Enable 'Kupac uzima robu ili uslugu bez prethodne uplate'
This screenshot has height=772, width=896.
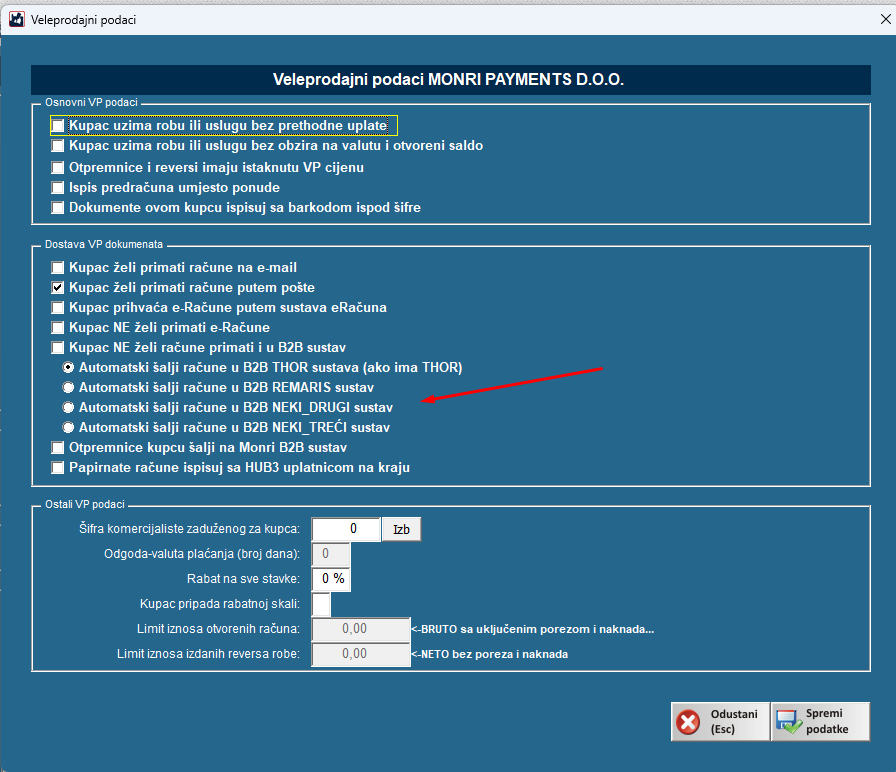point(58,125)
